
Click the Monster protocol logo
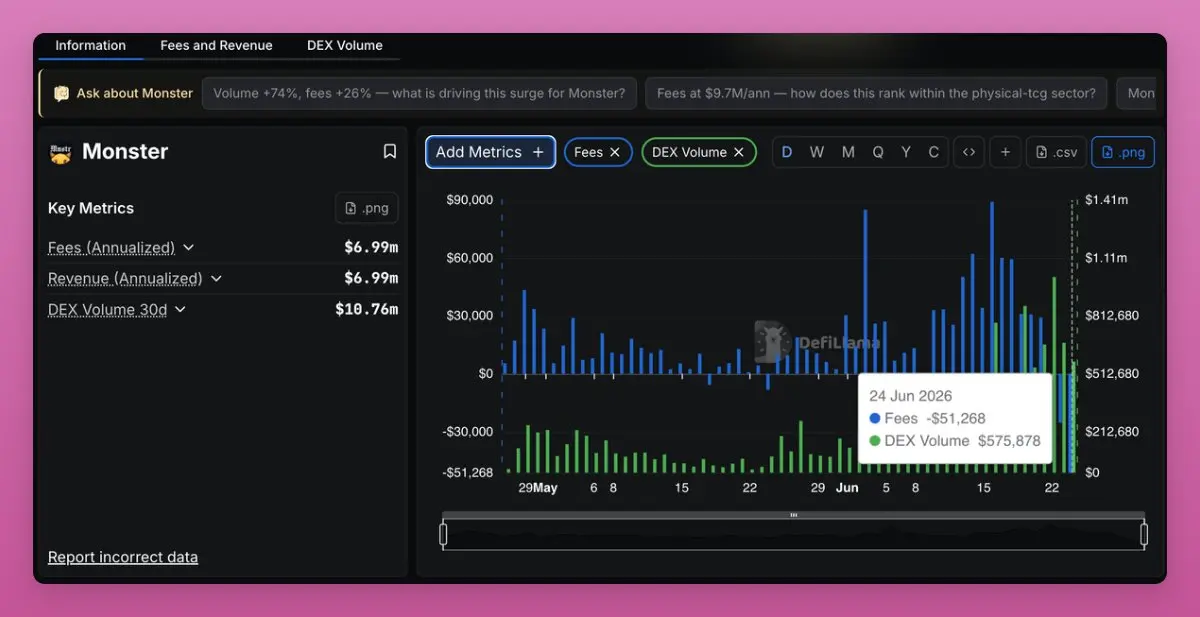[60, 152]
